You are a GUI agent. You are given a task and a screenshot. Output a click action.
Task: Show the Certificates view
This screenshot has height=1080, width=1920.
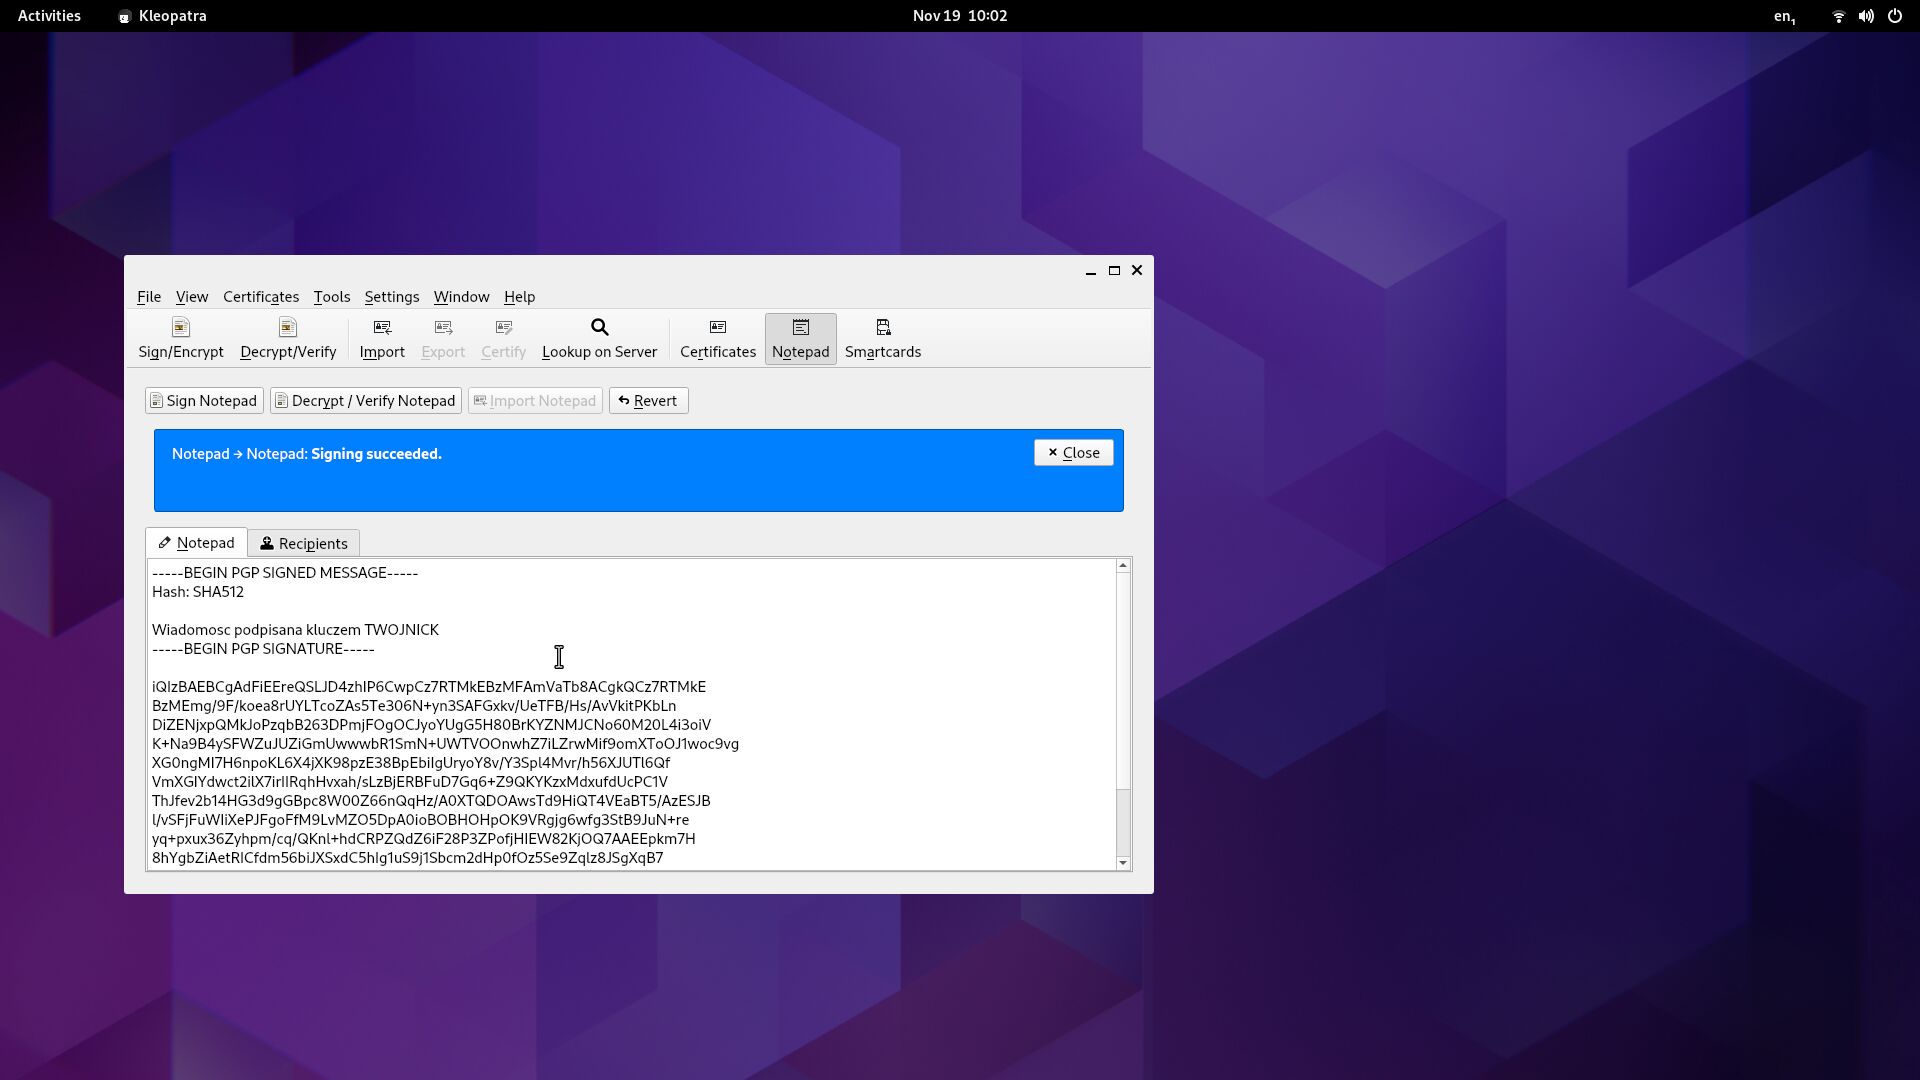click(718, 339)
